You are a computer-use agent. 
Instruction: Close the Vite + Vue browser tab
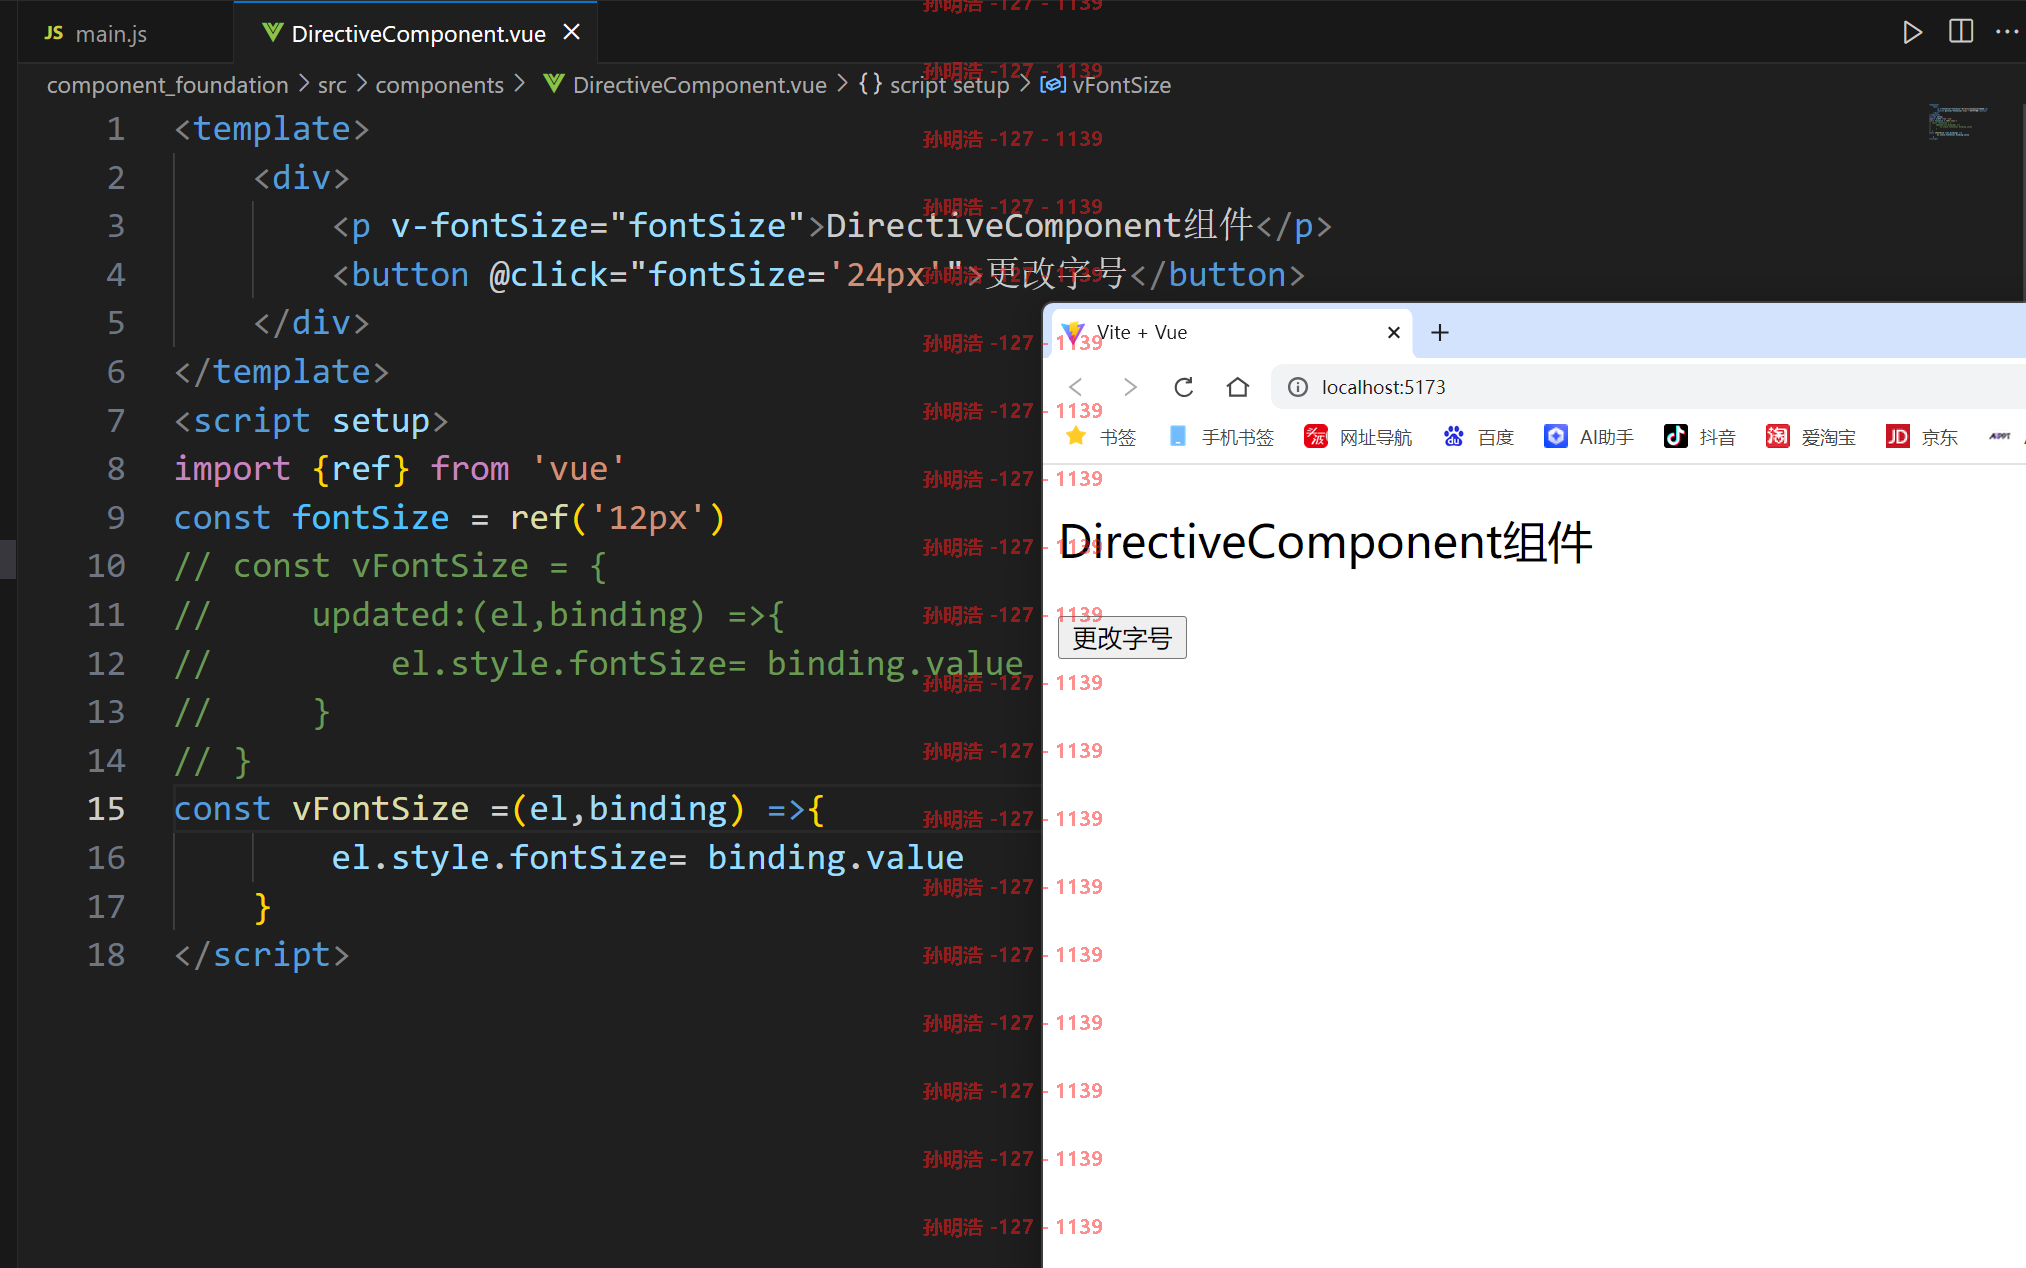click(x=1393, y=333)
